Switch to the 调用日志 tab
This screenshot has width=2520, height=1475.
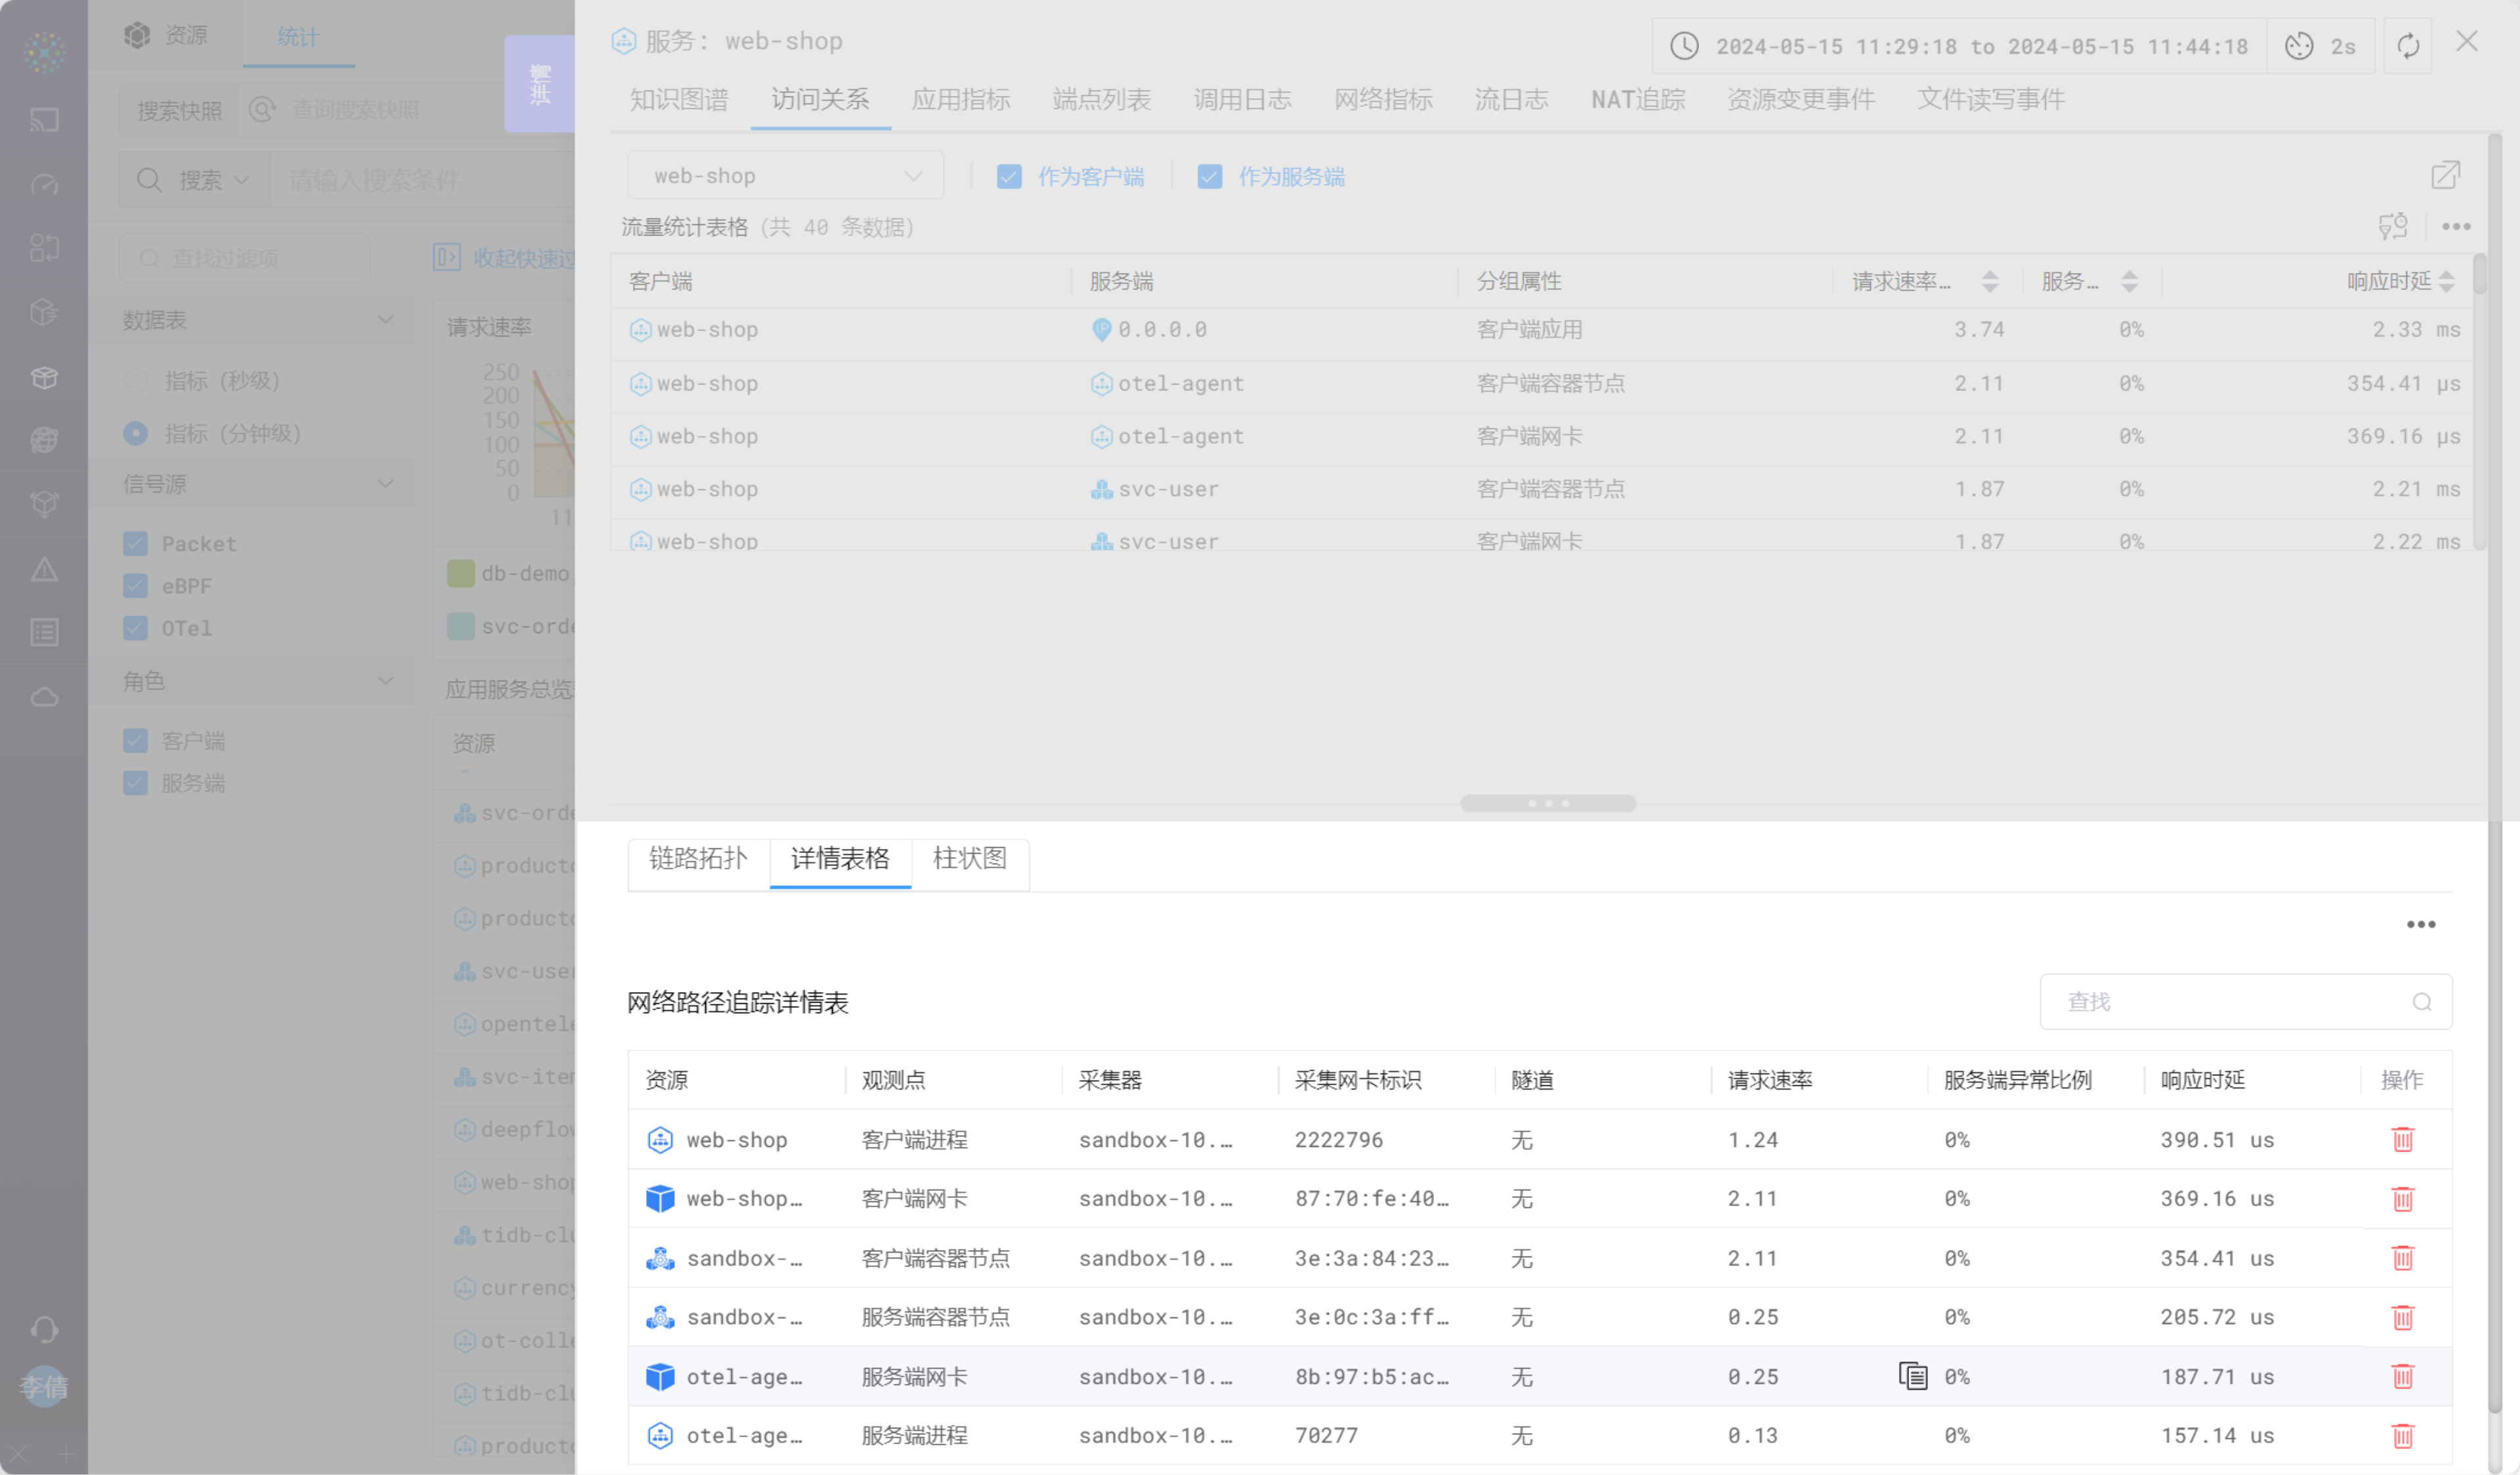(x=1242, y=99)
